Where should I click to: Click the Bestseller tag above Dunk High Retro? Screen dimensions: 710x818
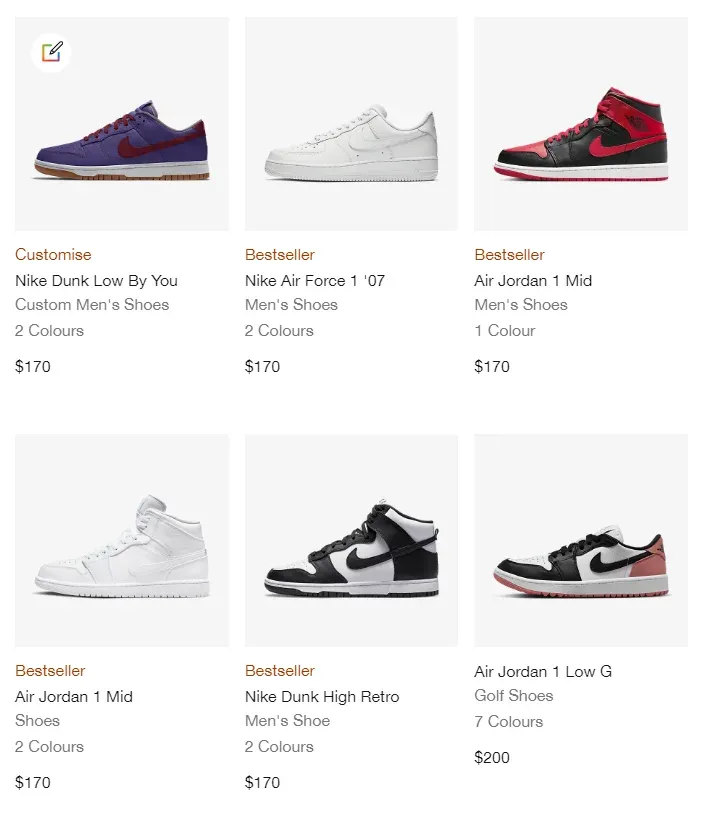[279, 671]
